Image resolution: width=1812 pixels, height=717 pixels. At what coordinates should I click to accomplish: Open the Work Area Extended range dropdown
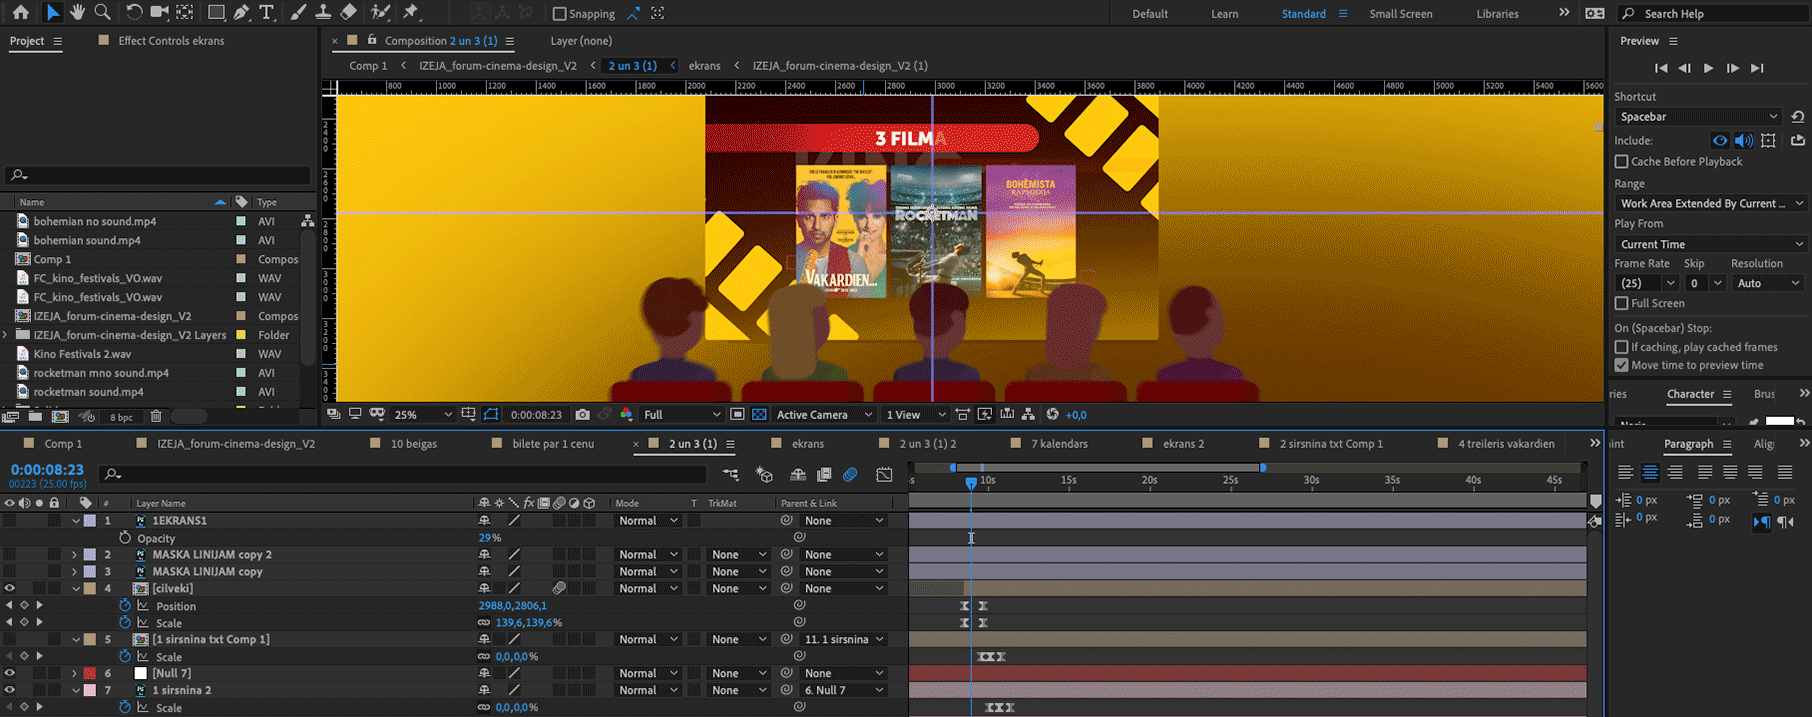click(1710, 203)
